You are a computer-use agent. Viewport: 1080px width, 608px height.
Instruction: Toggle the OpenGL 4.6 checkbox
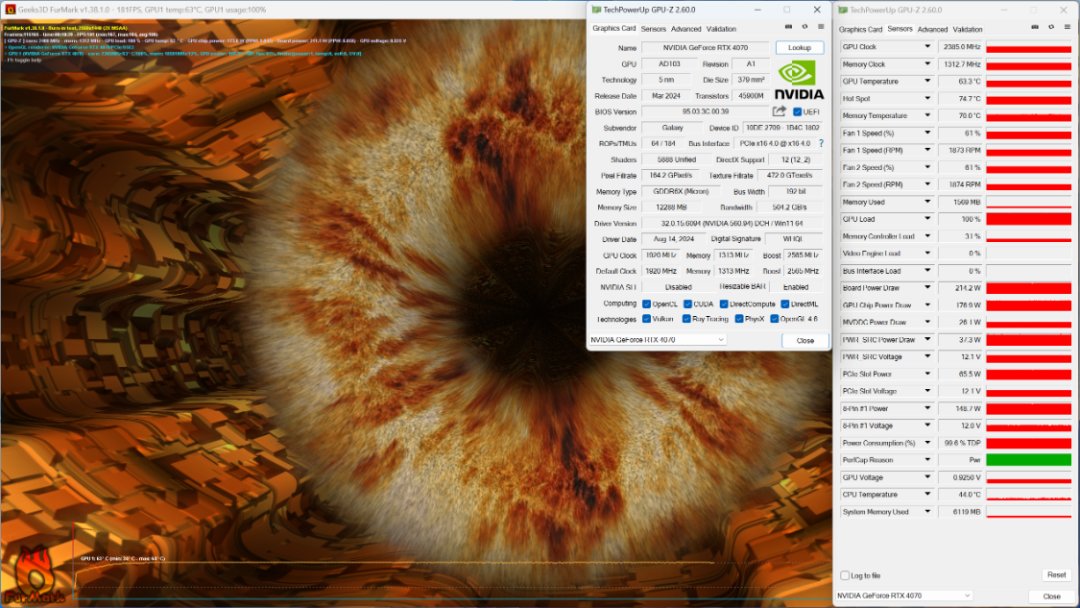pos(774,319)
